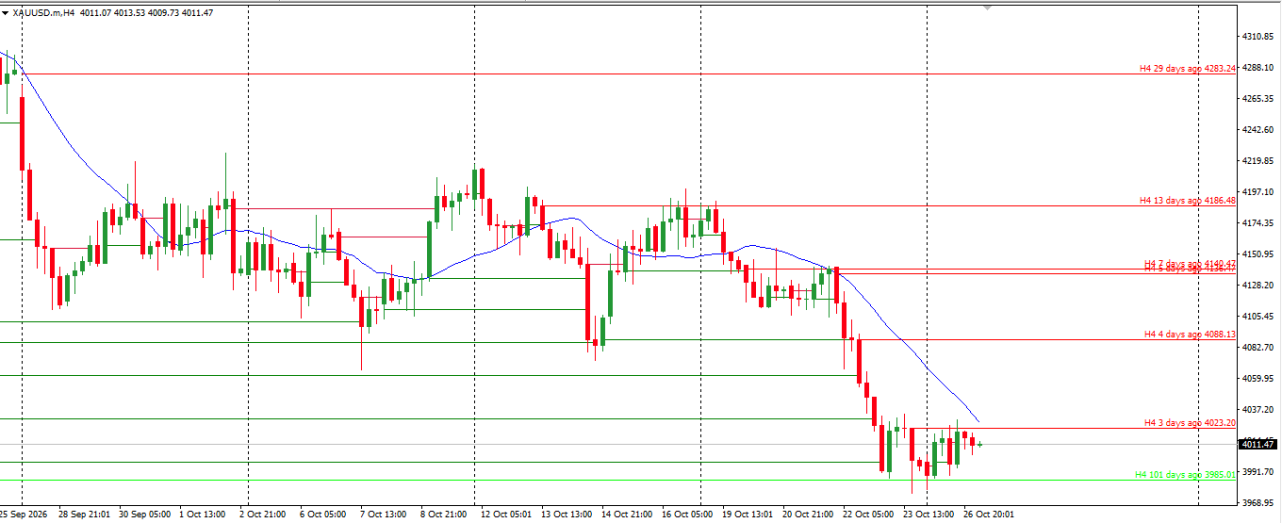Click price scale value 4197.10
1282x523 pixels.
click(1257, 191)
